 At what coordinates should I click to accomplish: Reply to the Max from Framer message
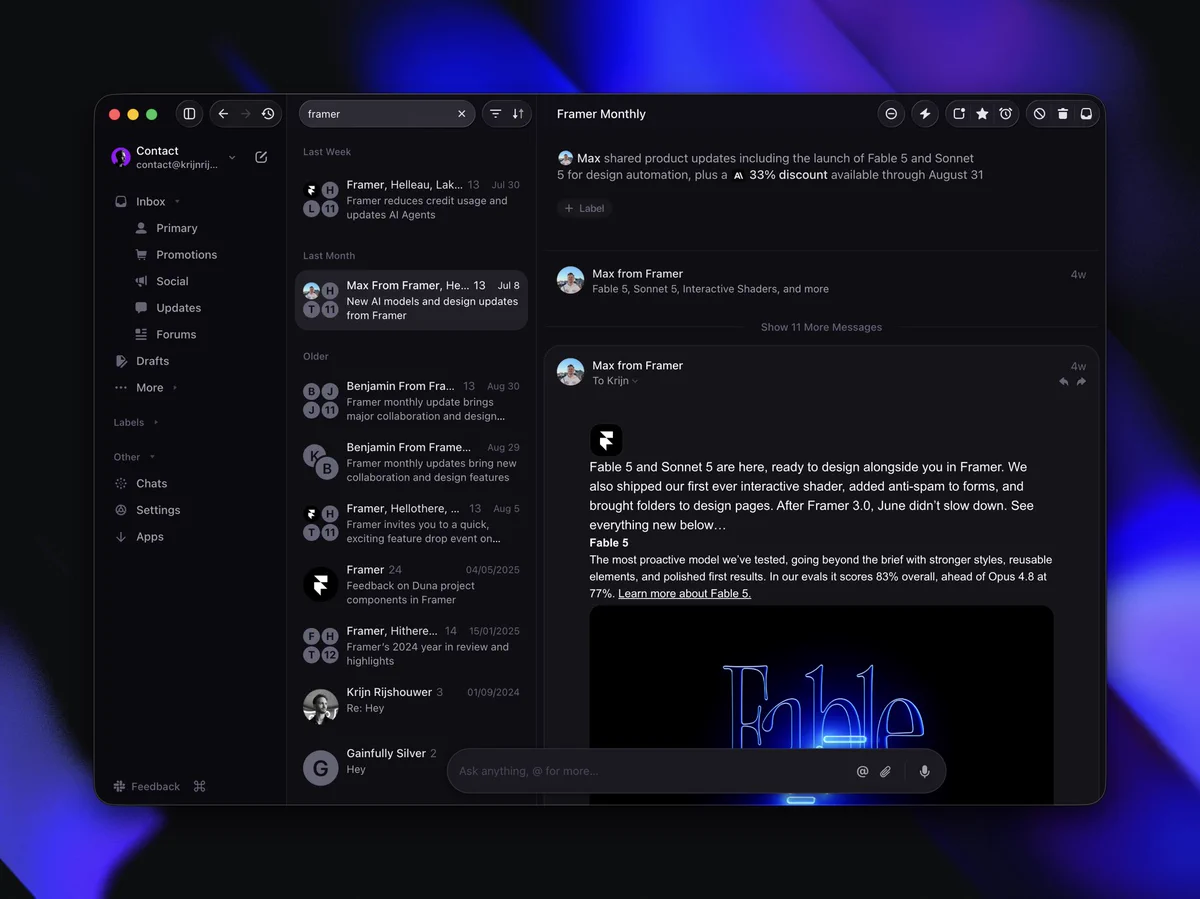(1064, 382)
